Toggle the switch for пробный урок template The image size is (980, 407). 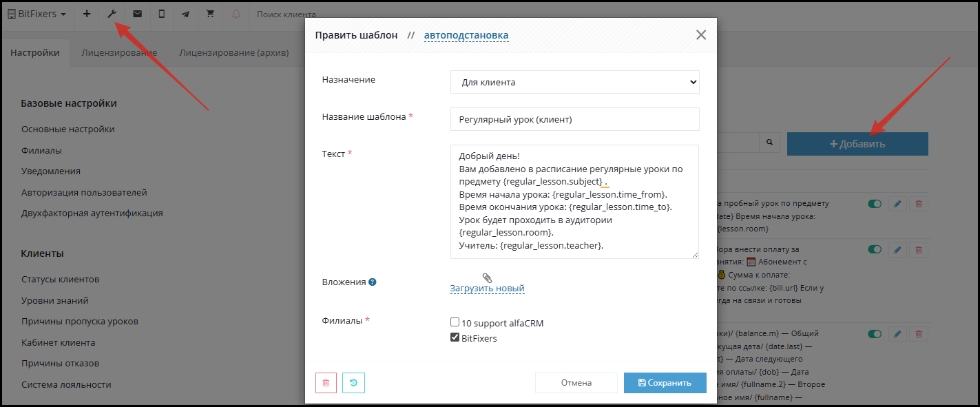874,203
